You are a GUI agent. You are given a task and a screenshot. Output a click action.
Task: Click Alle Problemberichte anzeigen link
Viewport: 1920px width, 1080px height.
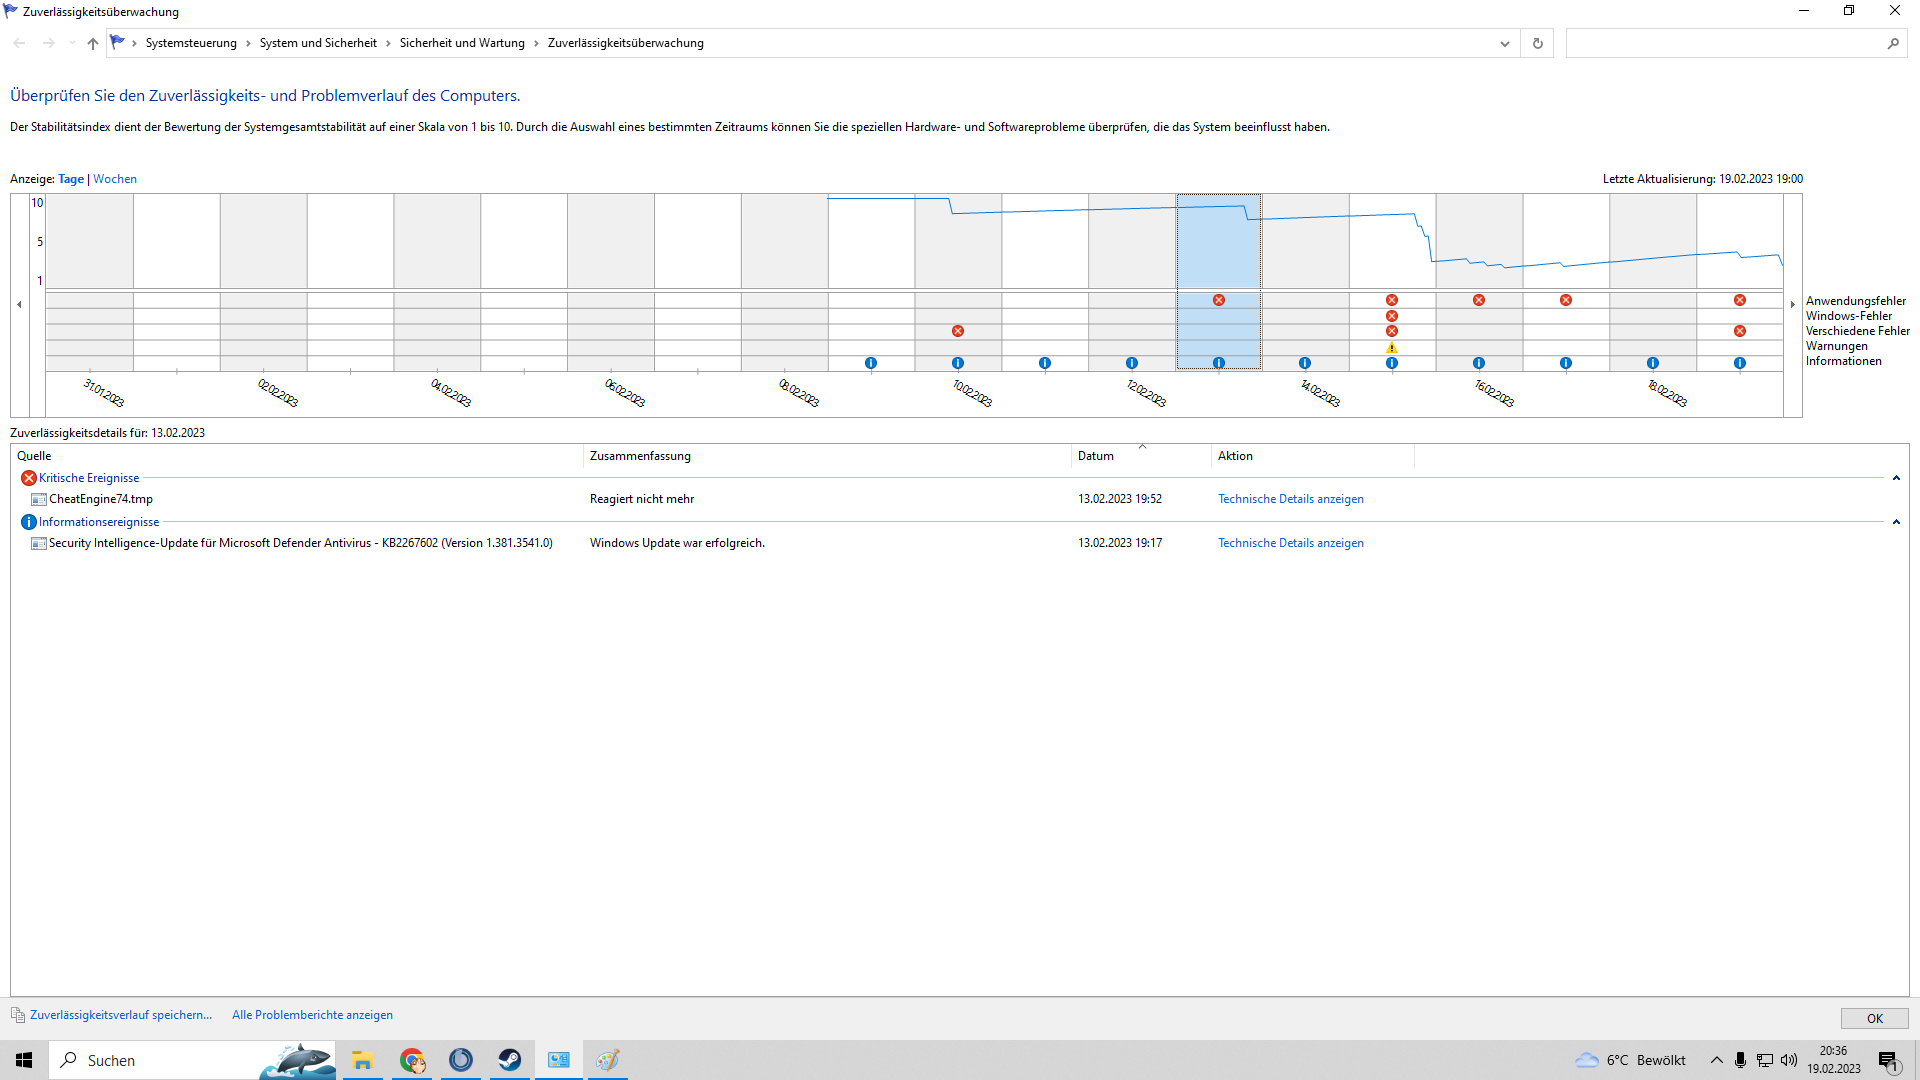tap(312, 1015)
